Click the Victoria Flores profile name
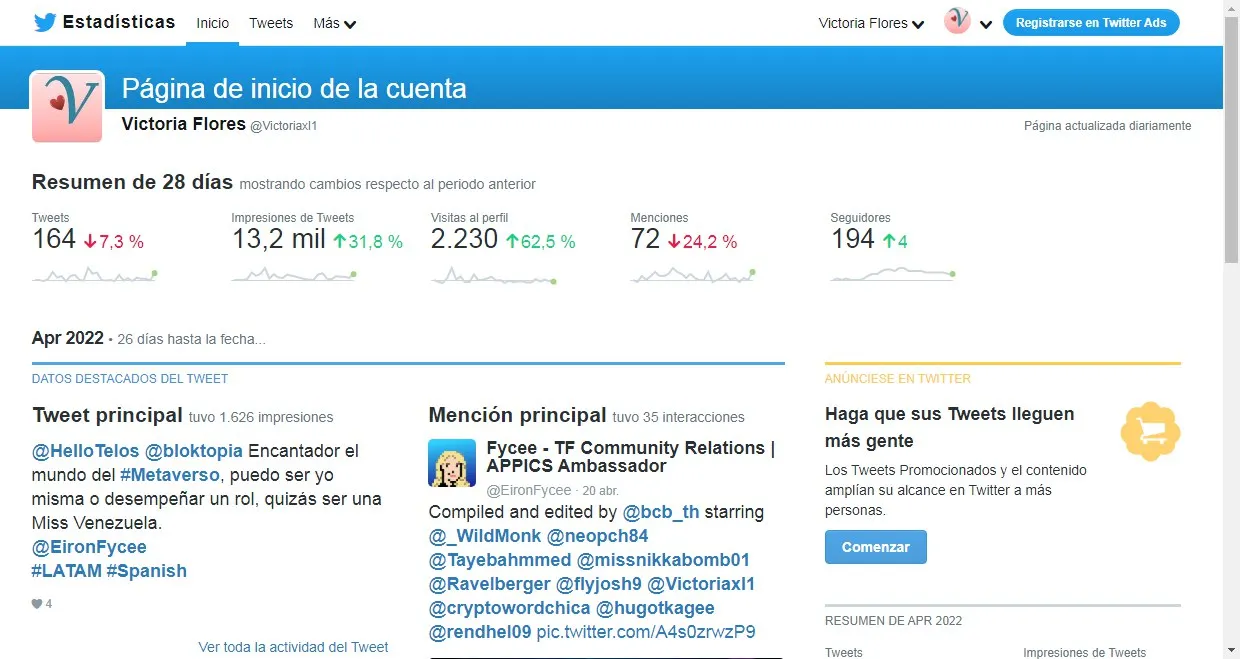 pyautogui.click(x=183, y=124)
